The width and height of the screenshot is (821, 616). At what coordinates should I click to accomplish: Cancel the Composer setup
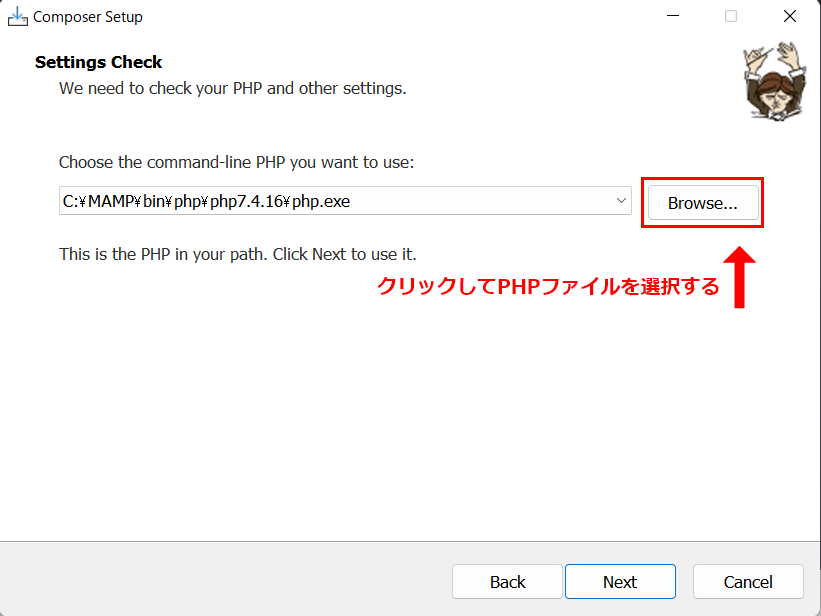[748, 581]
